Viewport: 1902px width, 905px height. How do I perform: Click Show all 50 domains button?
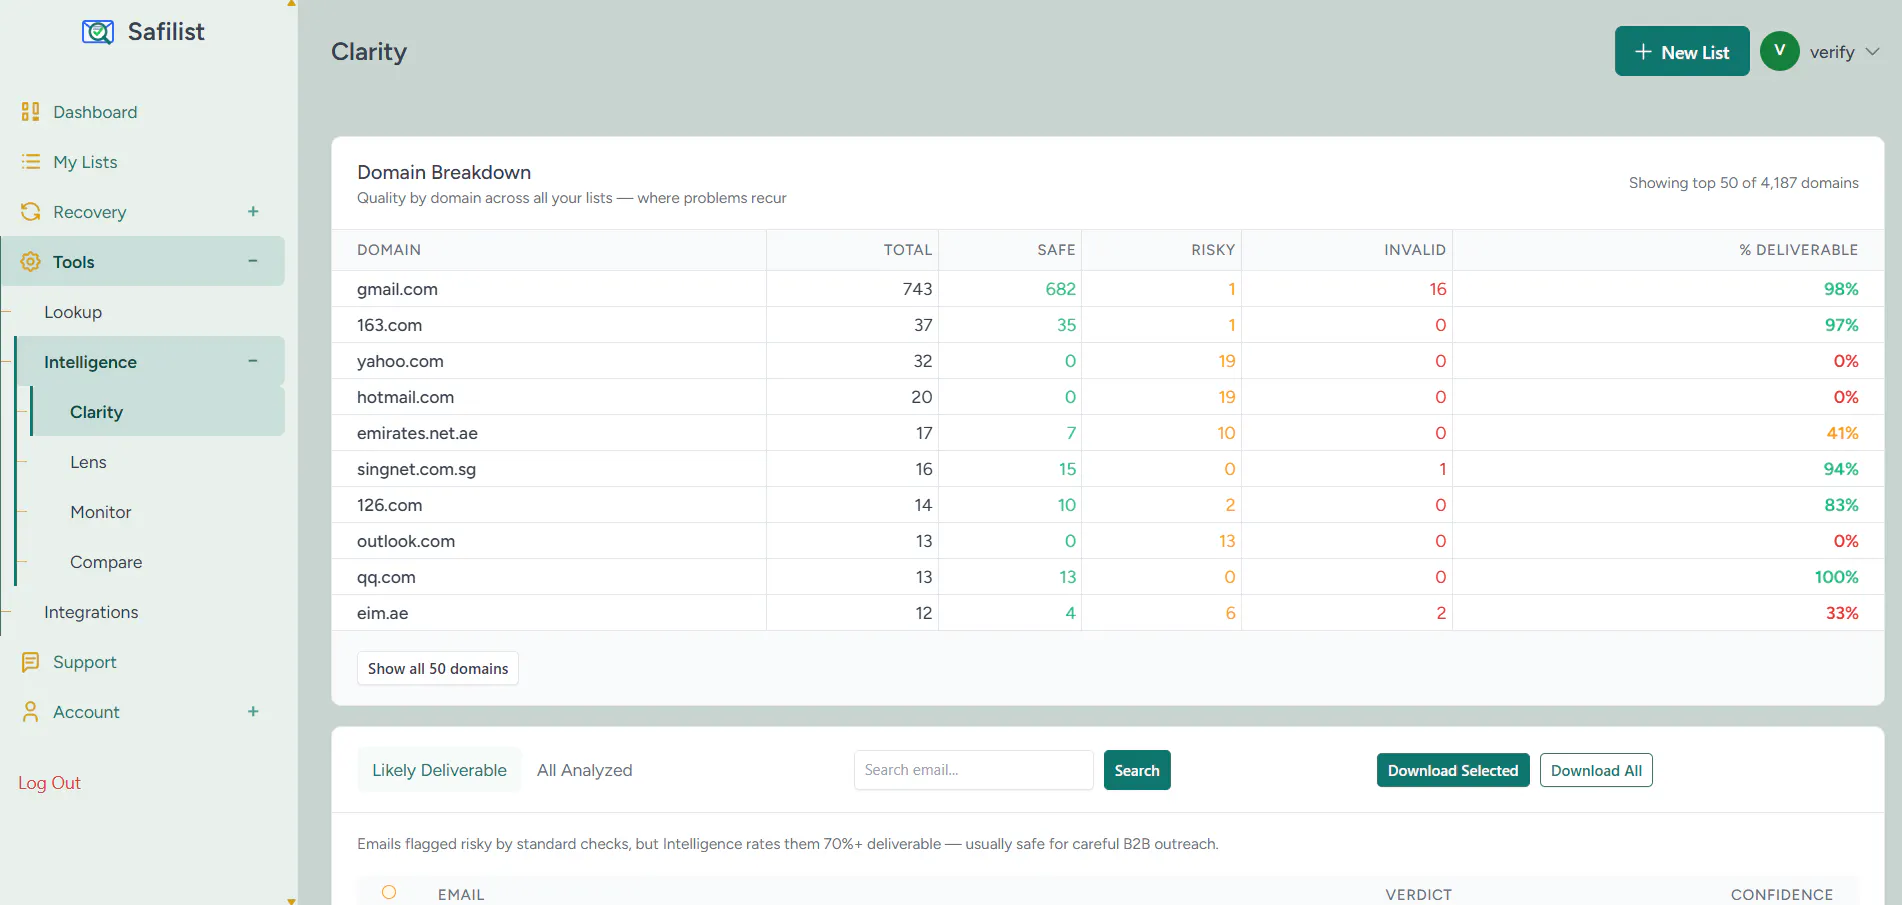(438, 668)
